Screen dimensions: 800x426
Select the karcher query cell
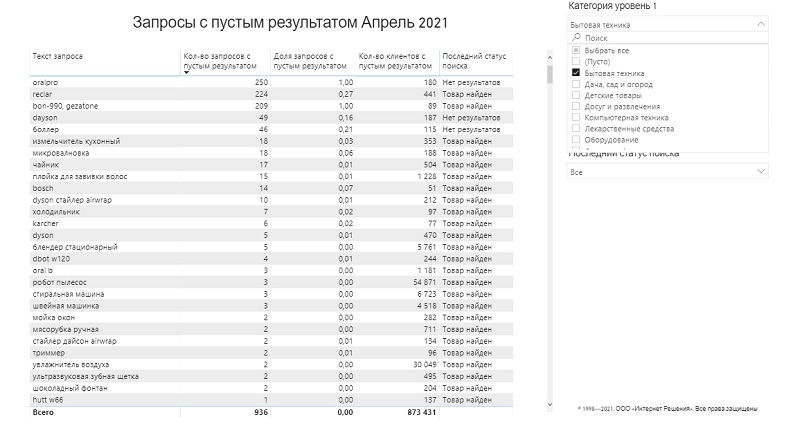click(45, 223)
